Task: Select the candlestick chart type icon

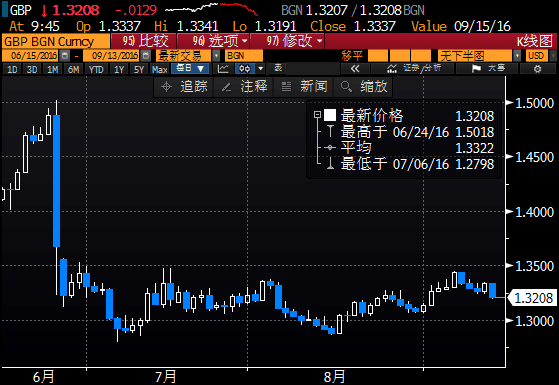Action: tap(245, 68)
